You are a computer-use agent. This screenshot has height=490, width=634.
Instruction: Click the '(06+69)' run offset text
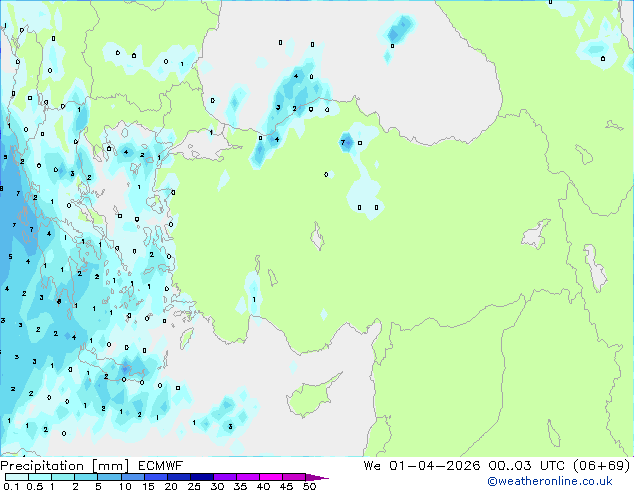coord(602,466)
